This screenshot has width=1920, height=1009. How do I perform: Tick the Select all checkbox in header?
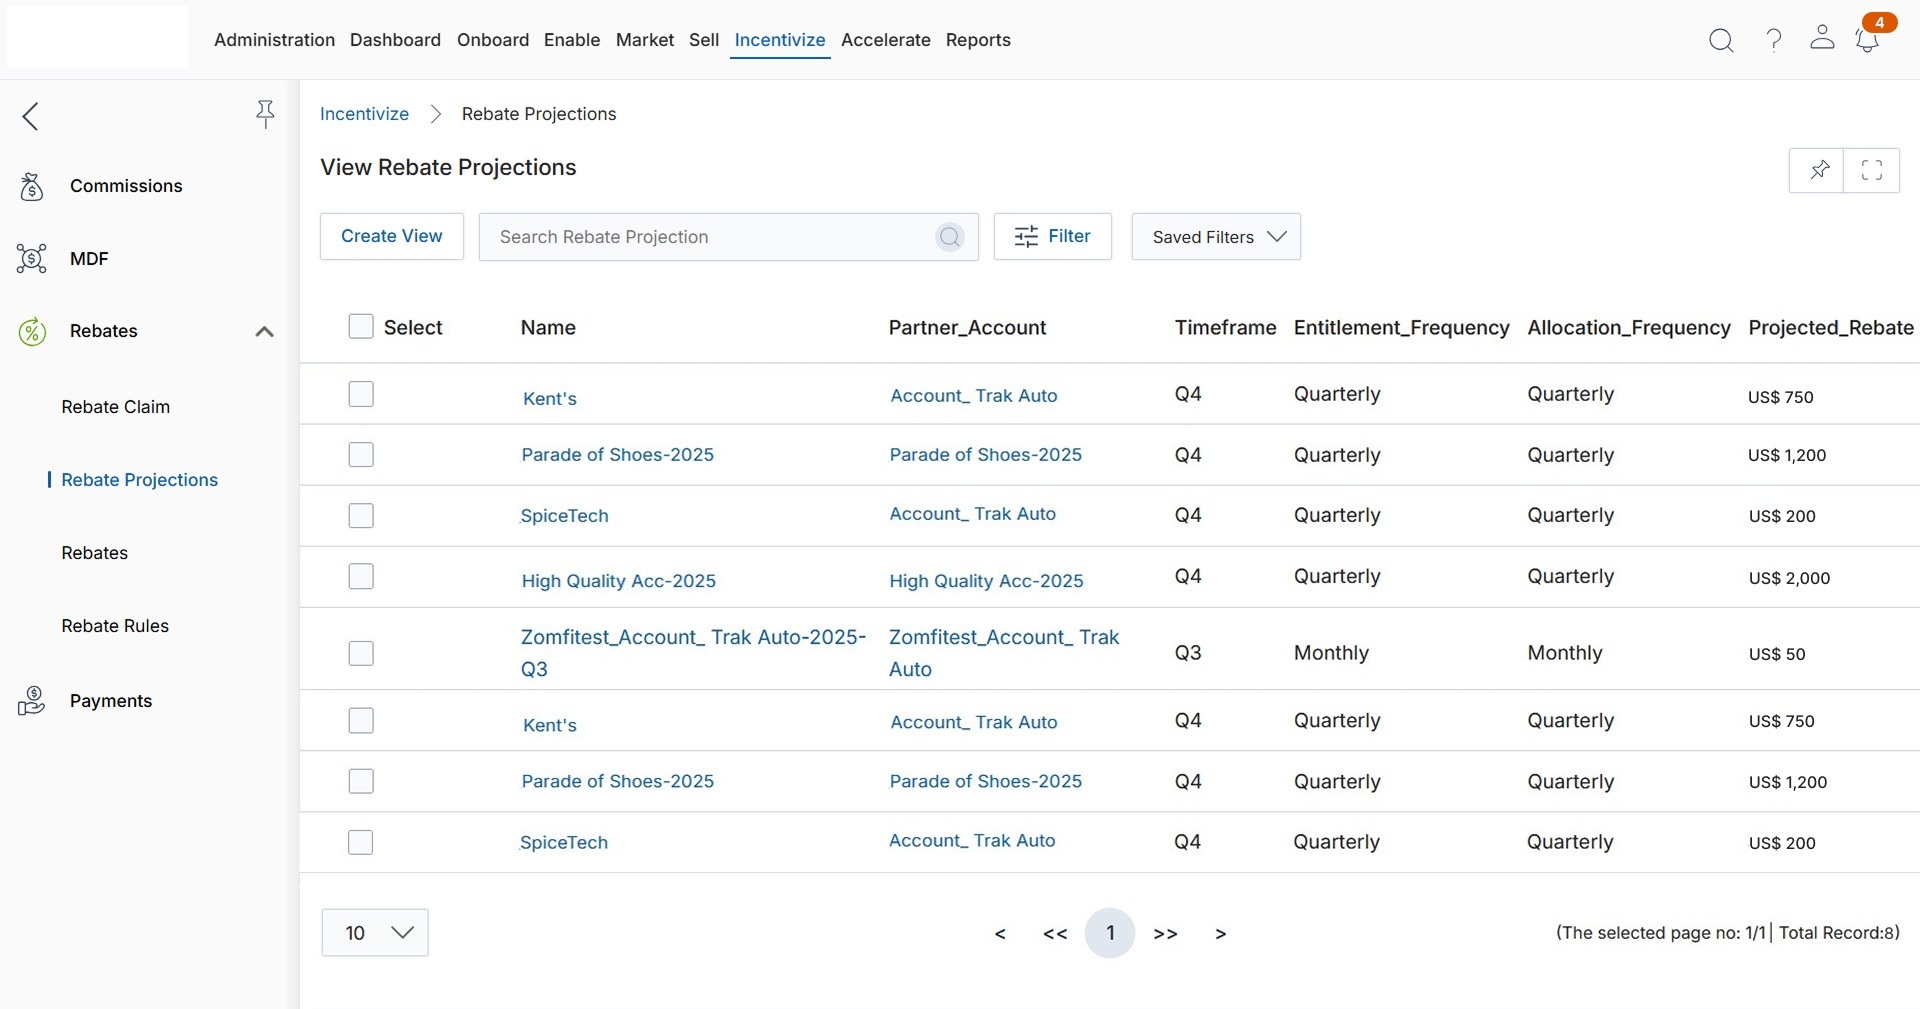[x=361, y=327]
